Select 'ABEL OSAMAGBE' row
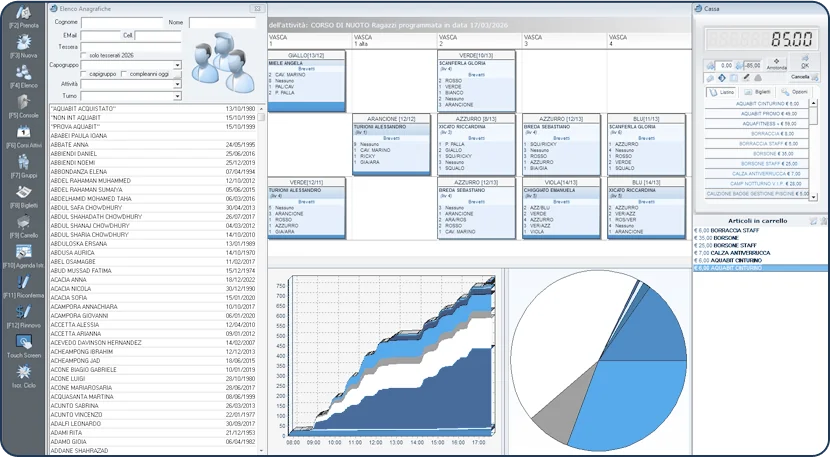830x457 pixels. pos(154,262)
